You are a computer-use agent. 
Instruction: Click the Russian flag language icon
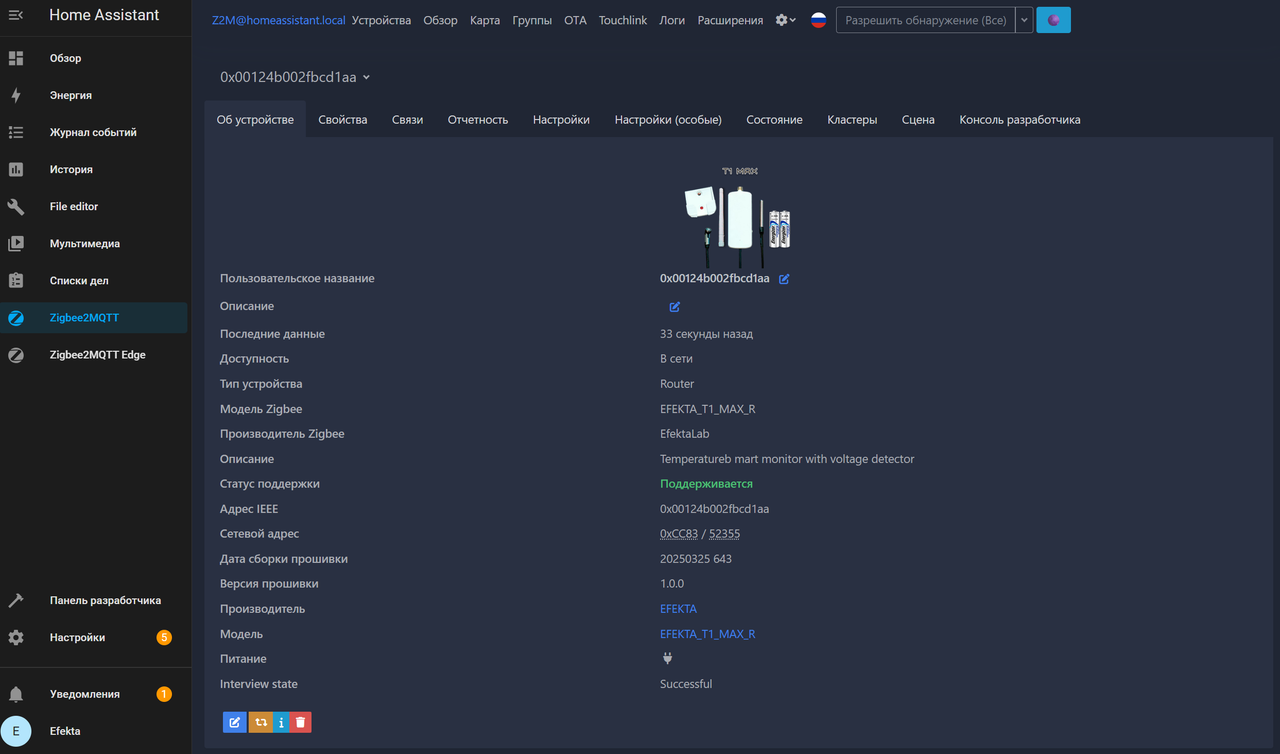[x=818, y=20]
